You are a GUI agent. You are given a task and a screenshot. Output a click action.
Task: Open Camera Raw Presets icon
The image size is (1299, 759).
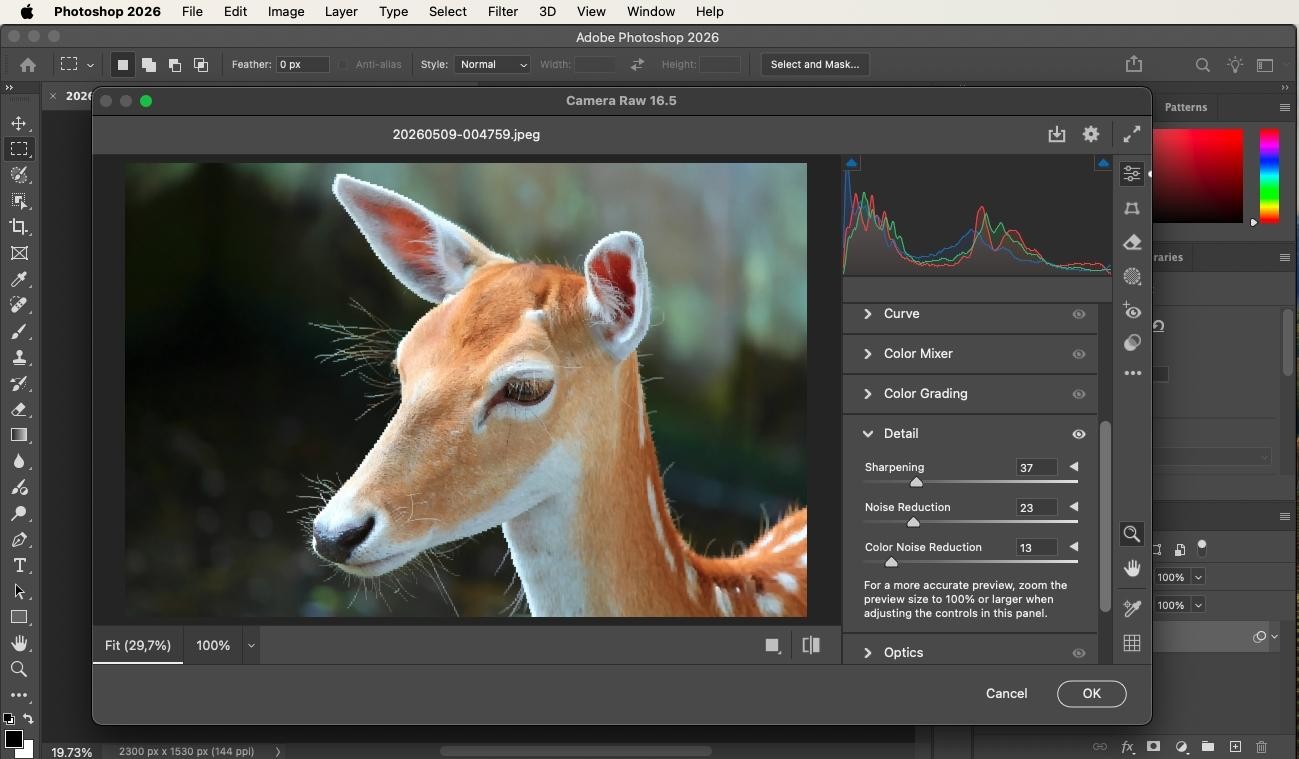[x=1132, y=342]
